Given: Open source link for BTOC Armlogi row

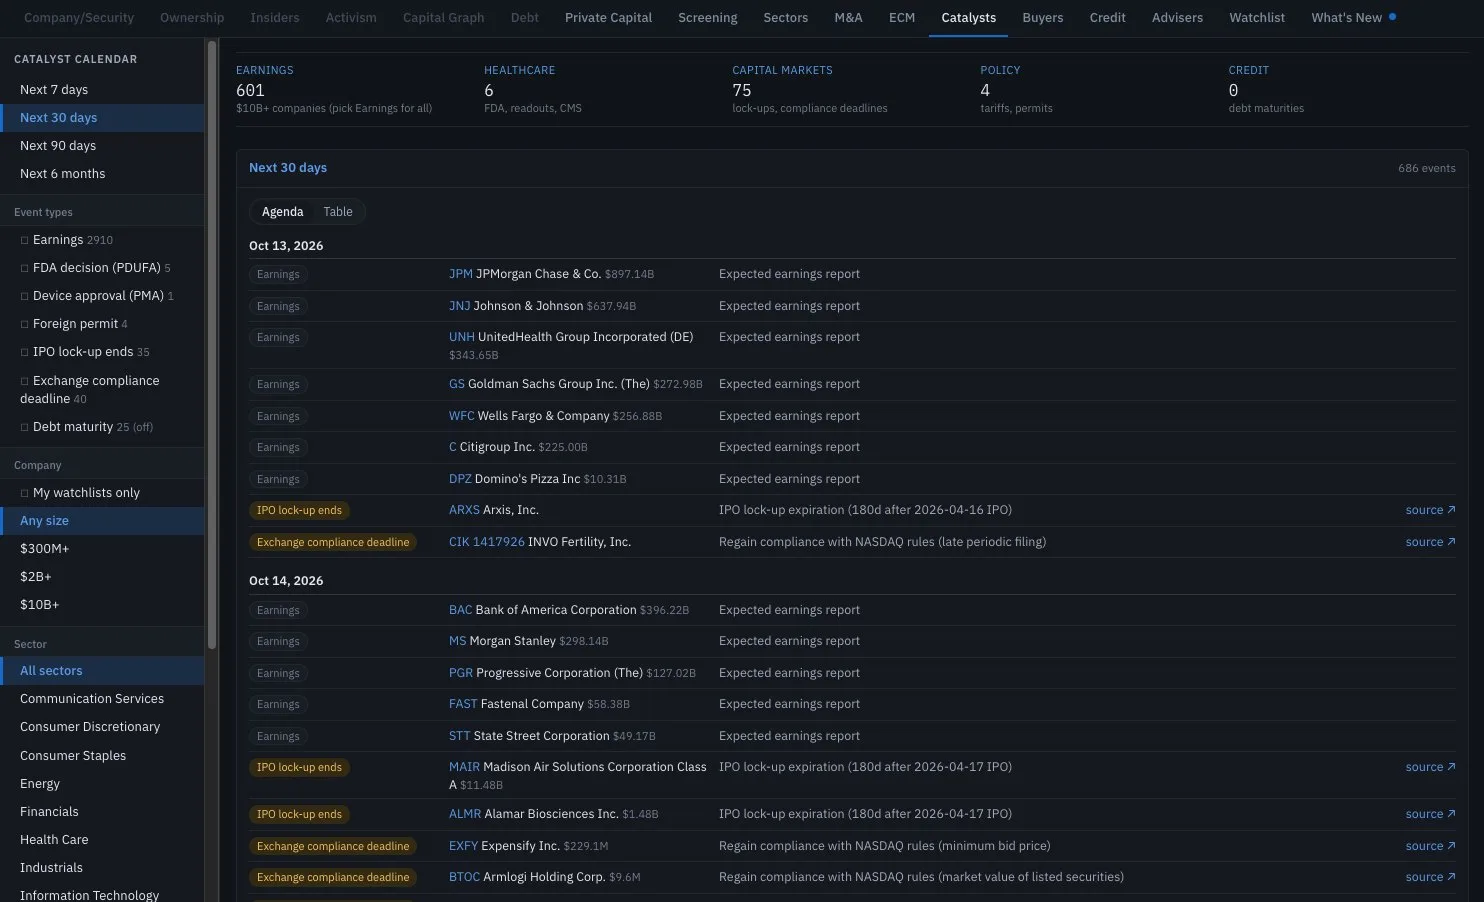Looking at the screenshot, I should pos(1430,877).
